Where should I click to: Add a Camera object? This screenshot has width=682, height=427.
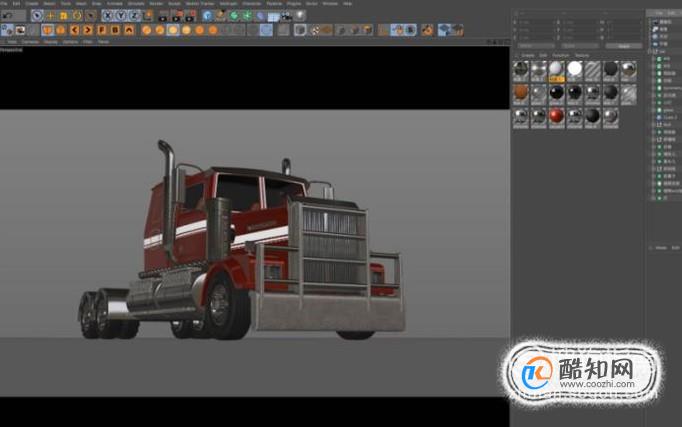[x=287, y=16]
